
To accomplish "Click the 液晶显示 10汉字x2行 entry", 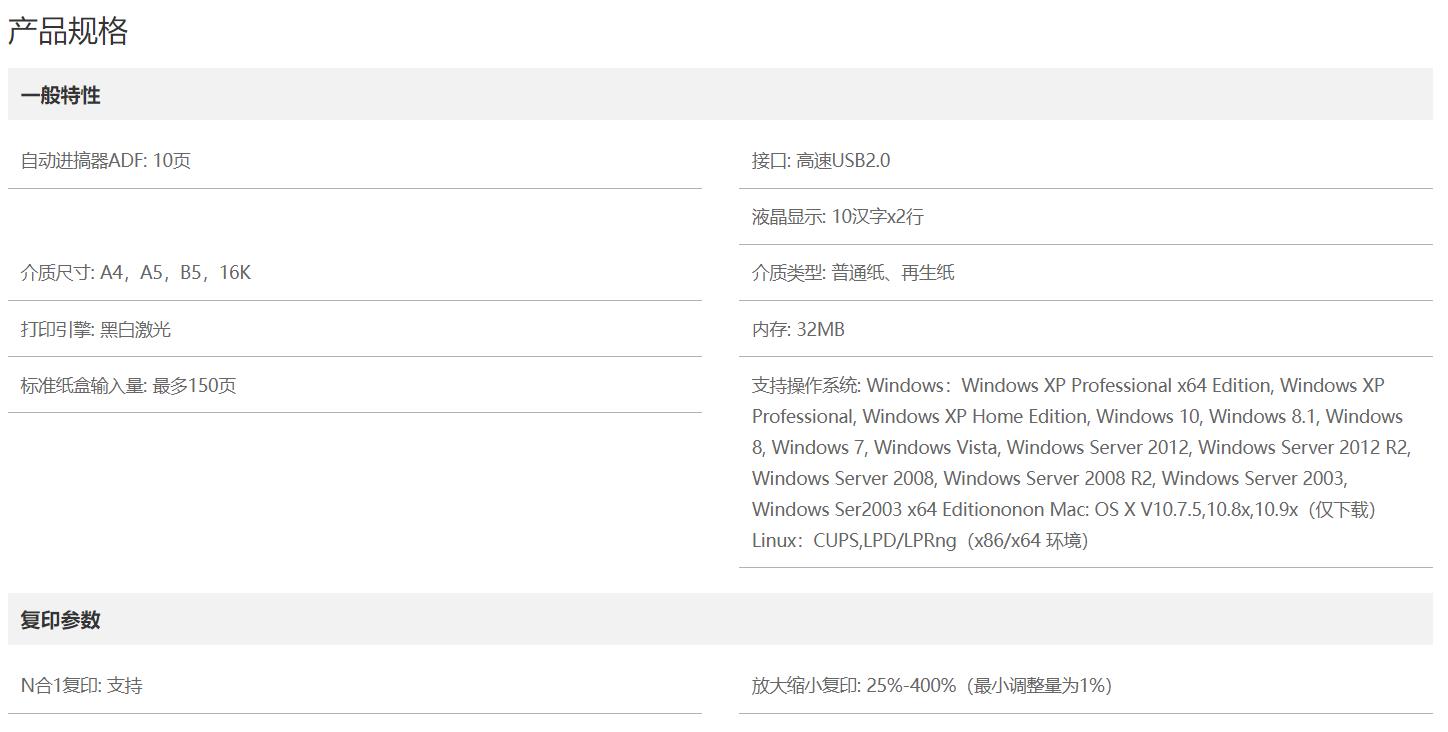I will coord(837,217).
